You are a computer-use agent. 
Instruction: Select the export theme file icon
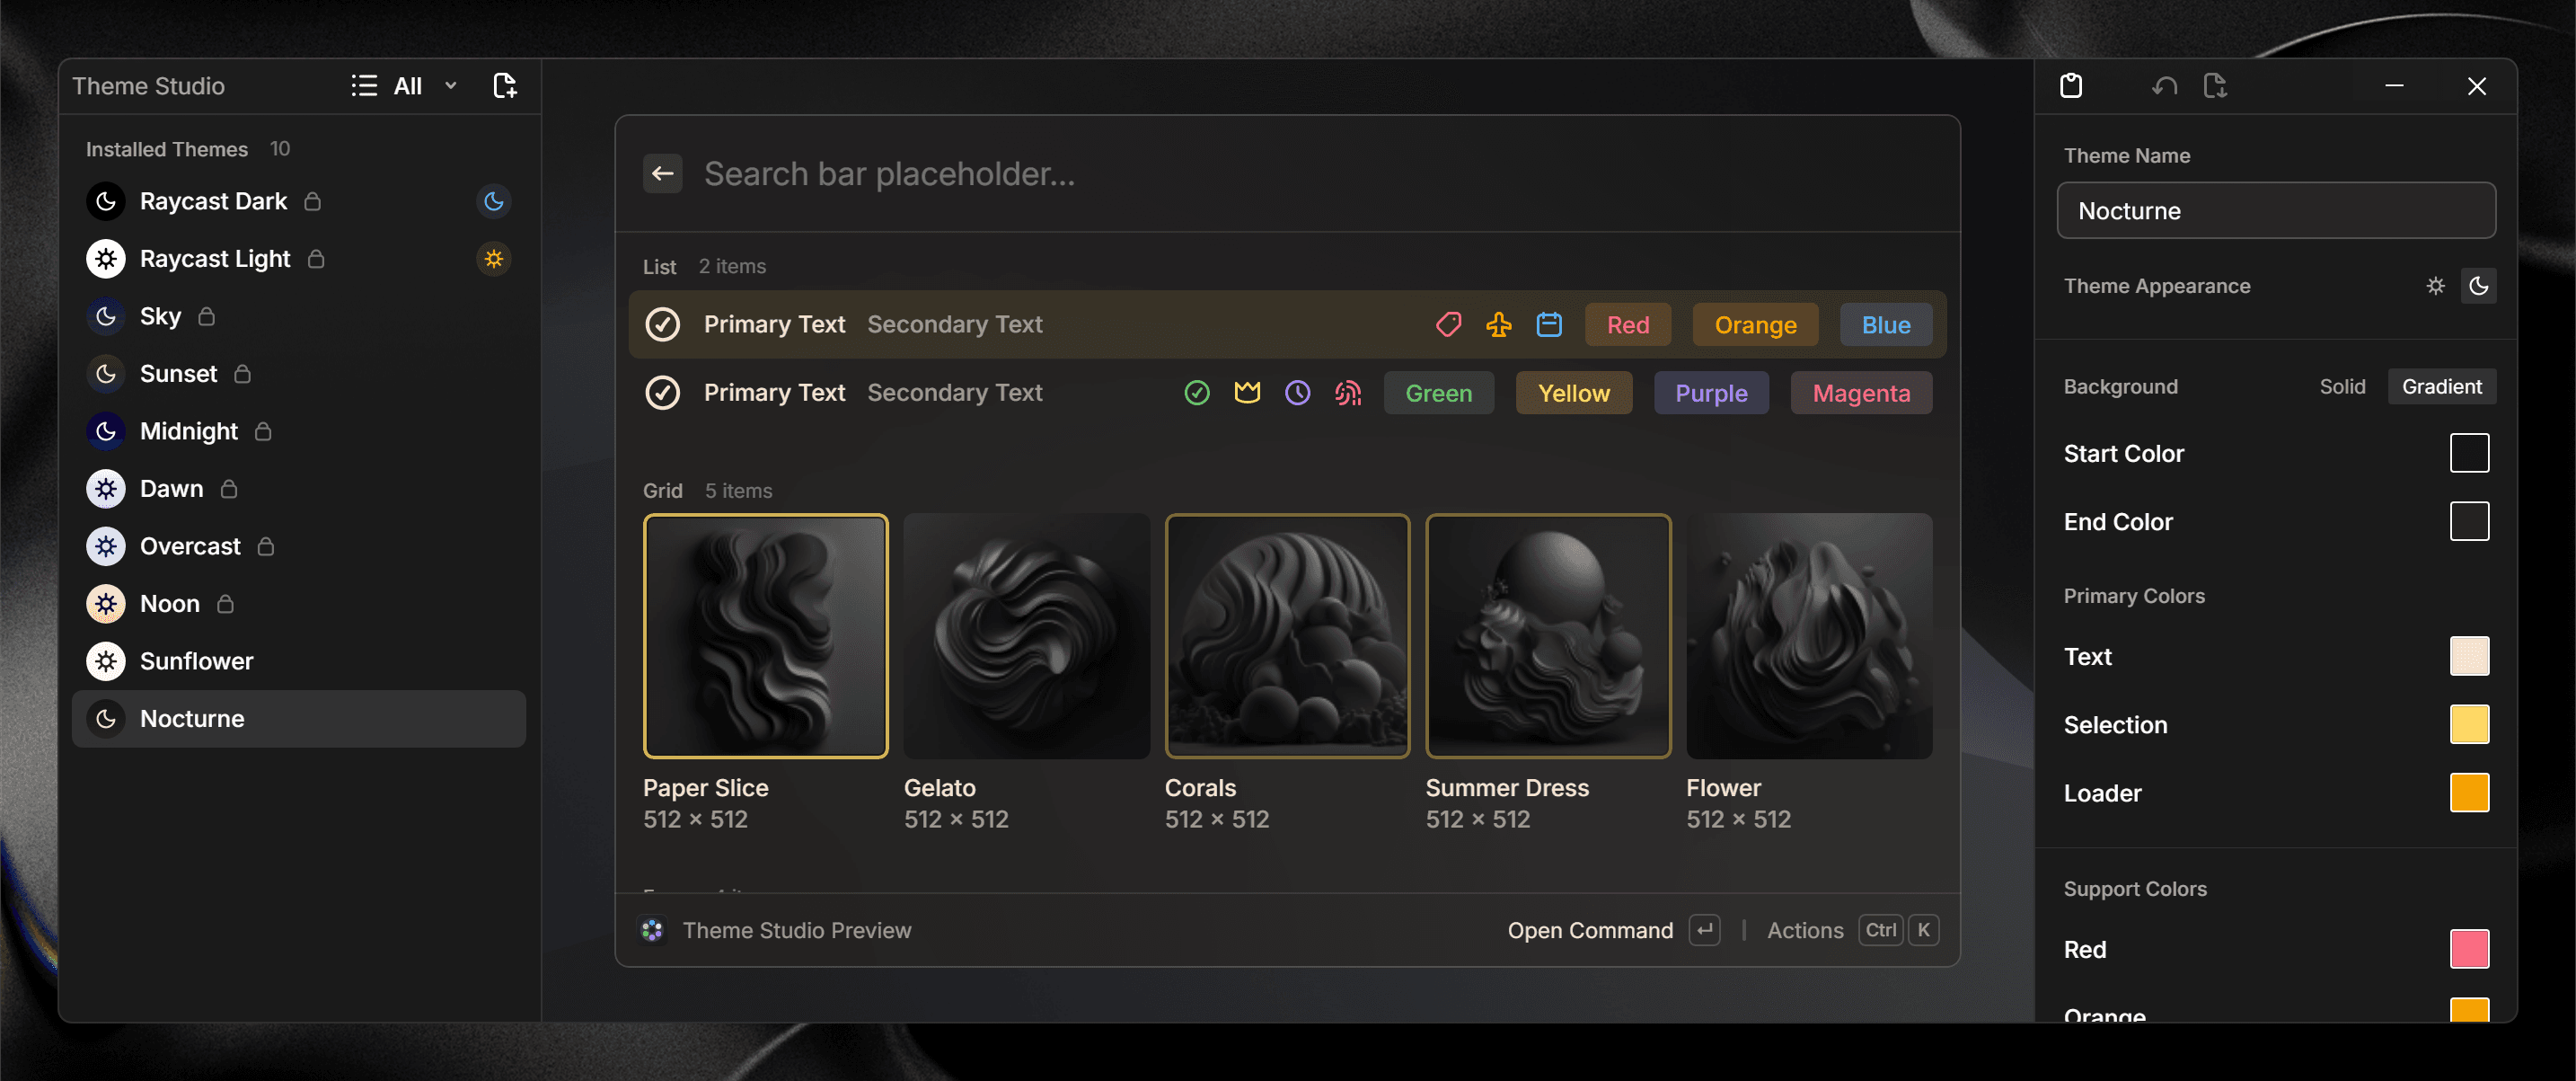point(2215,86)
